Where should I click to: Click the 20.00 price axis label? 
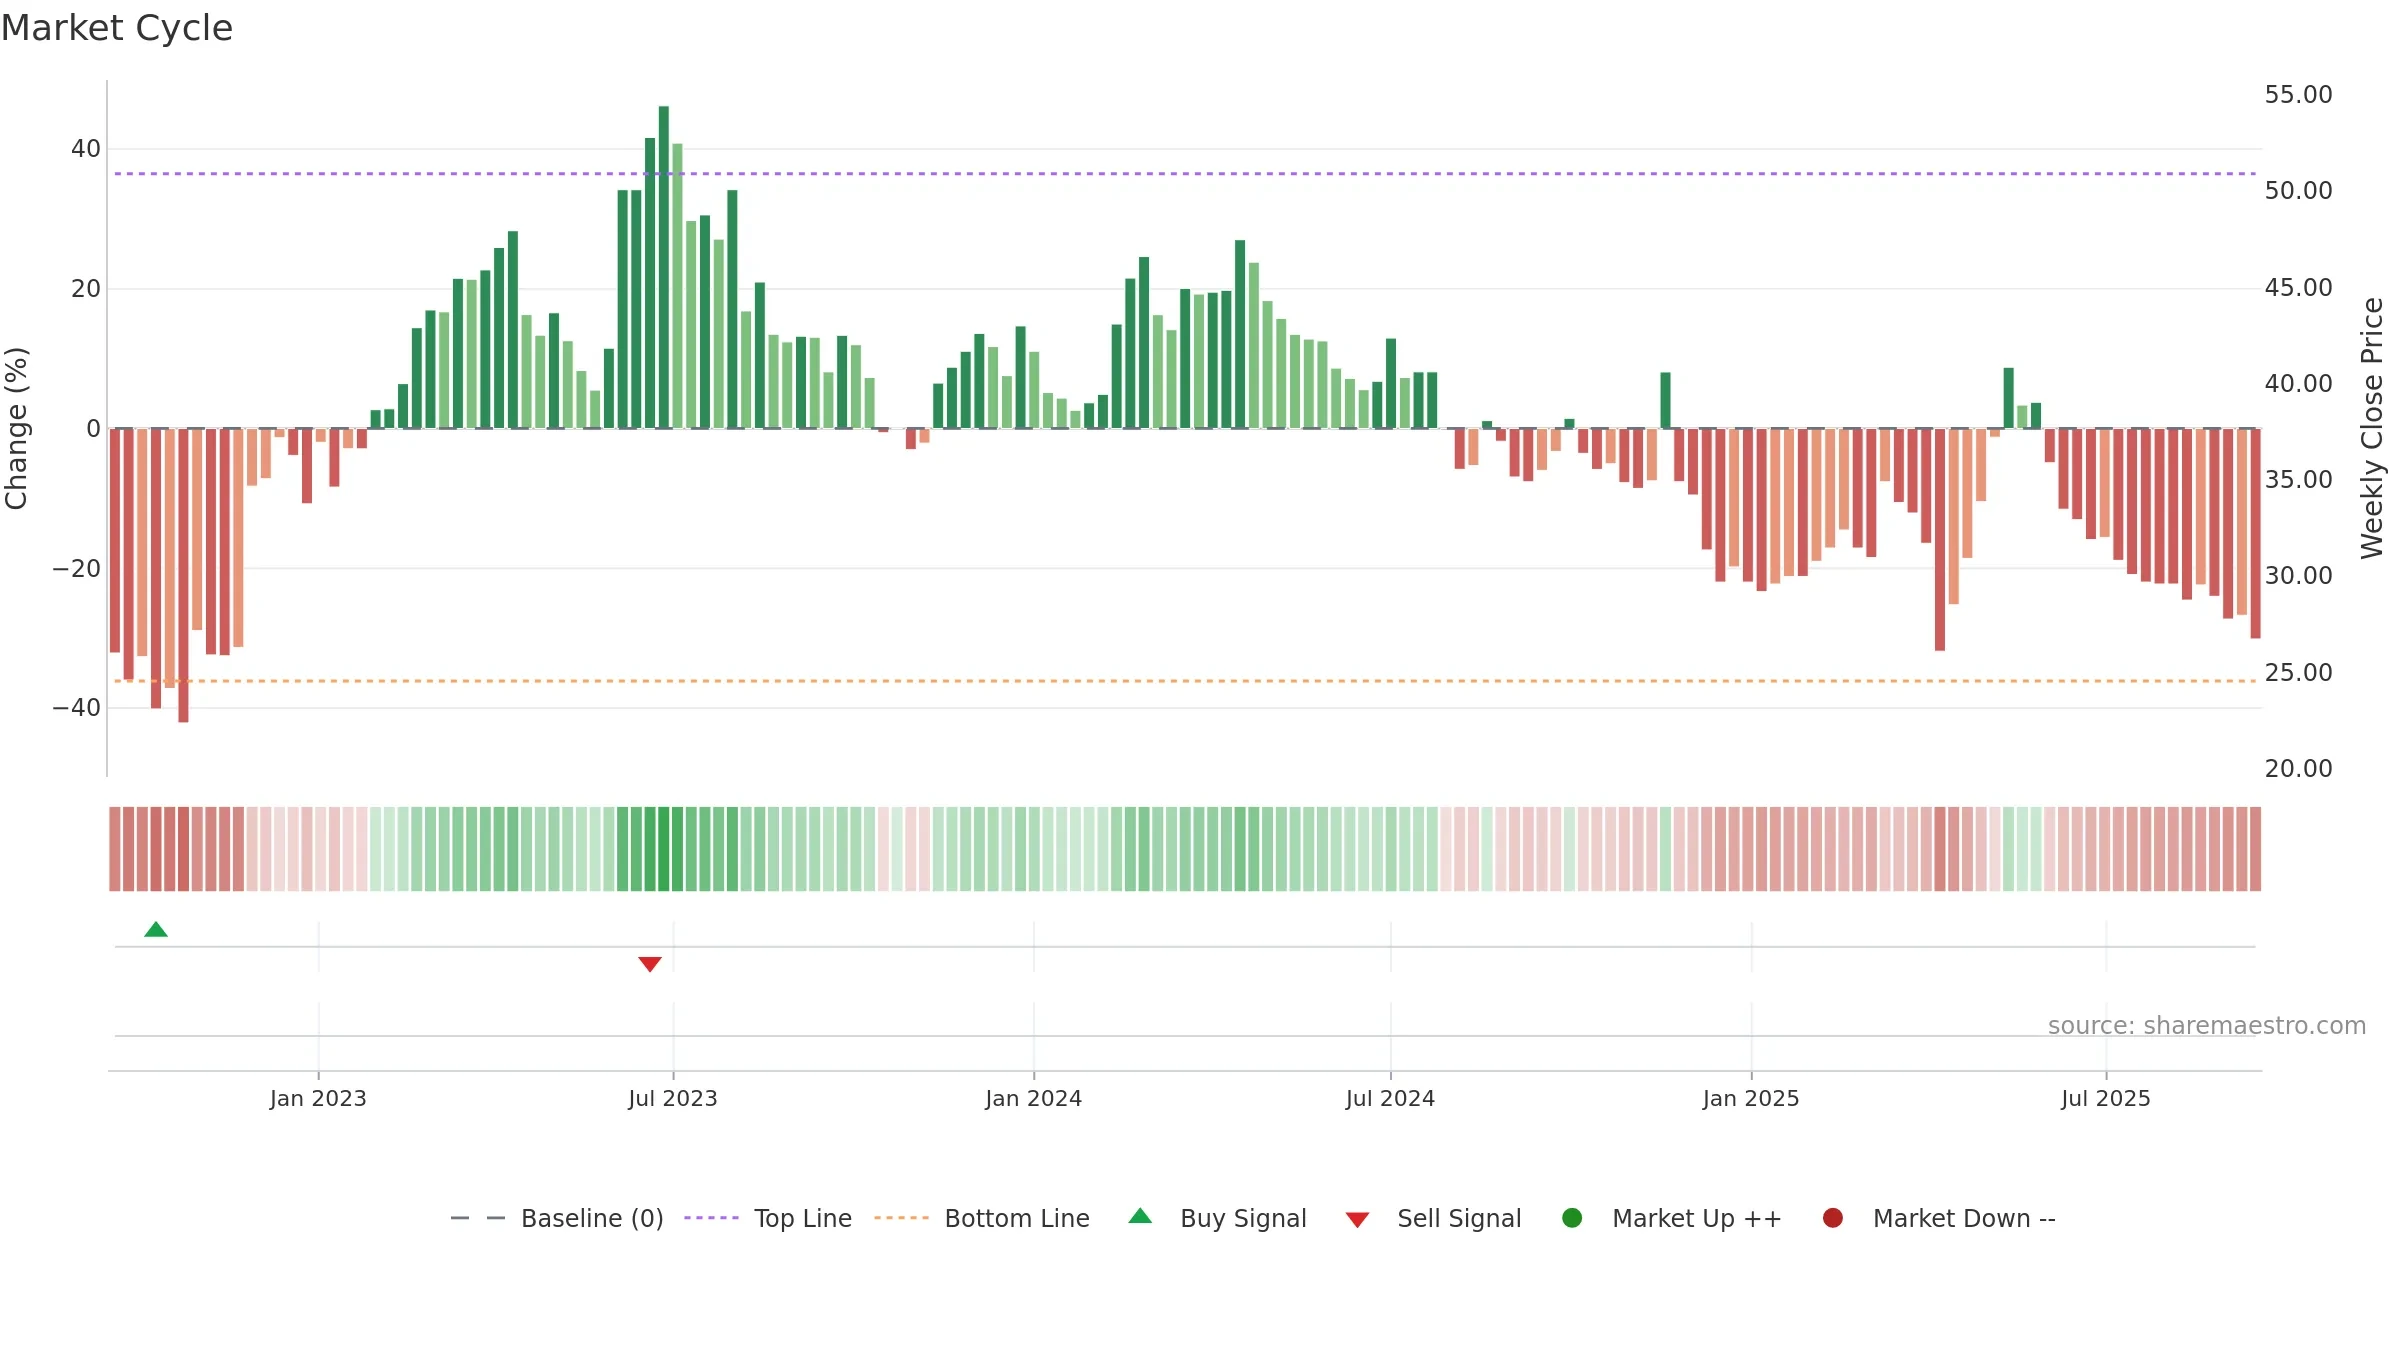(2298, 768)
